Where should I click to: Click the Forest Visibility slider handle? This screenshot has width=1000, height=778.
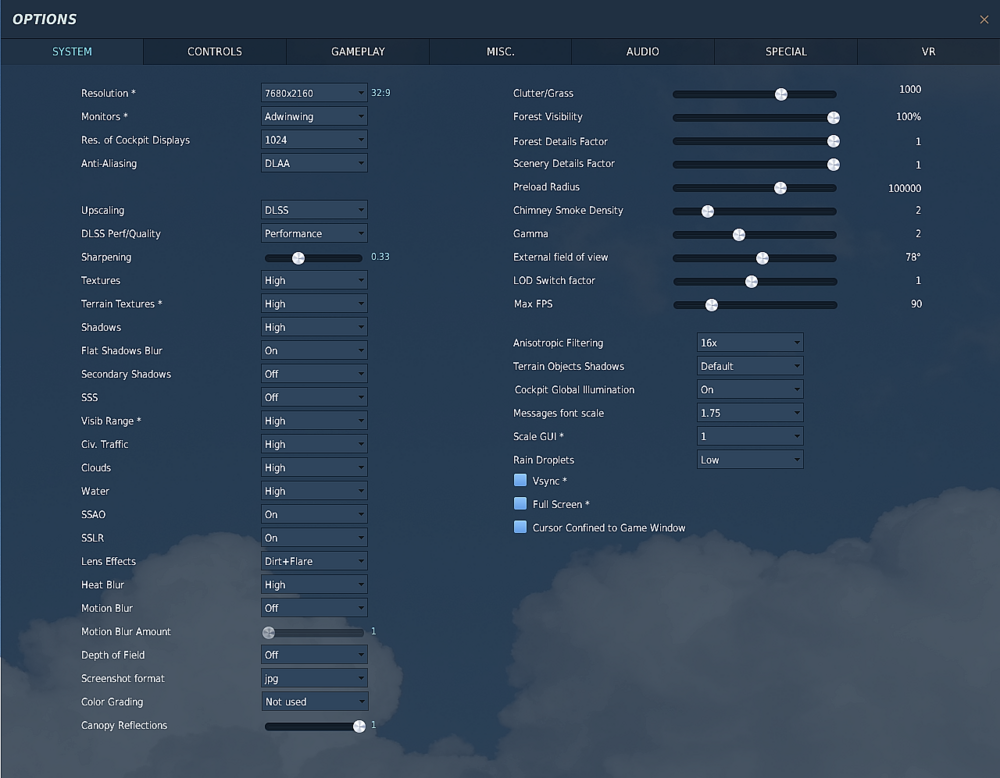(x=833, y=118)
